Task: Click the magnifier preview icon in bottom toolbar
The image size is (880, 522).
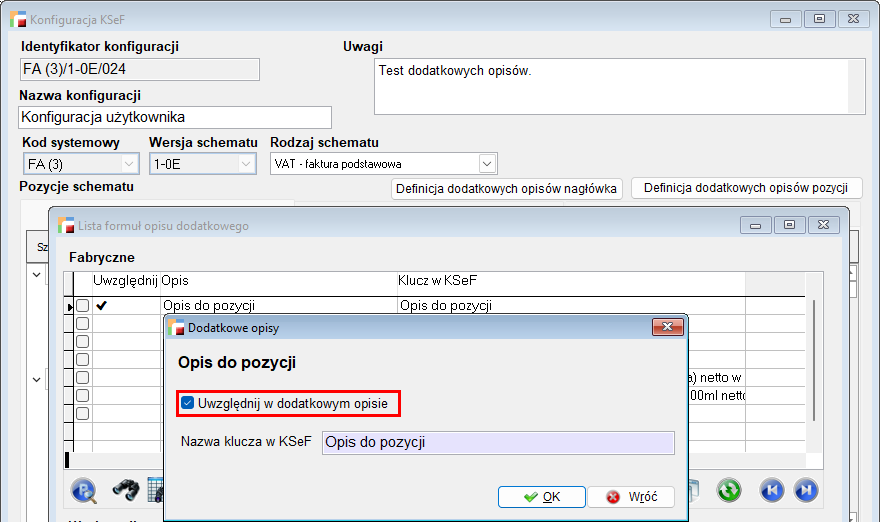Action: click(x=85, y=490)
